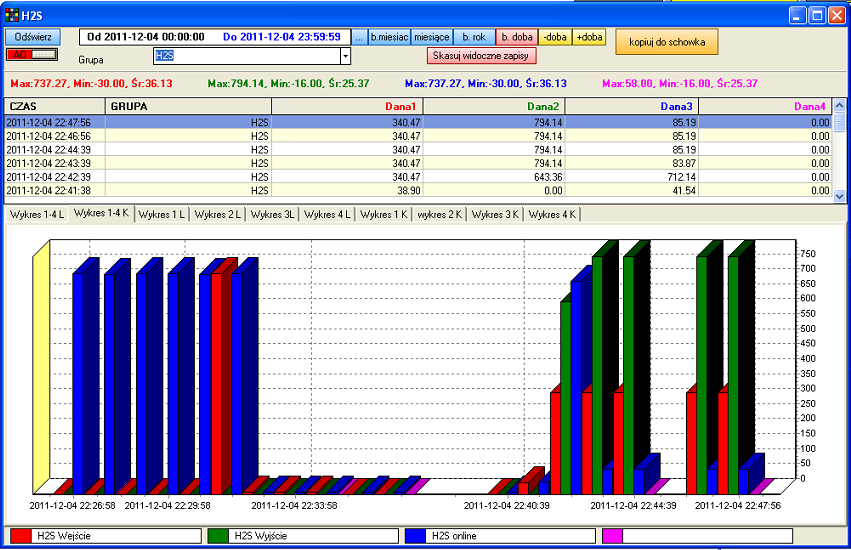Sort by Dana4 column header
The image size is (851, 550).
click(x=765, y=106)
